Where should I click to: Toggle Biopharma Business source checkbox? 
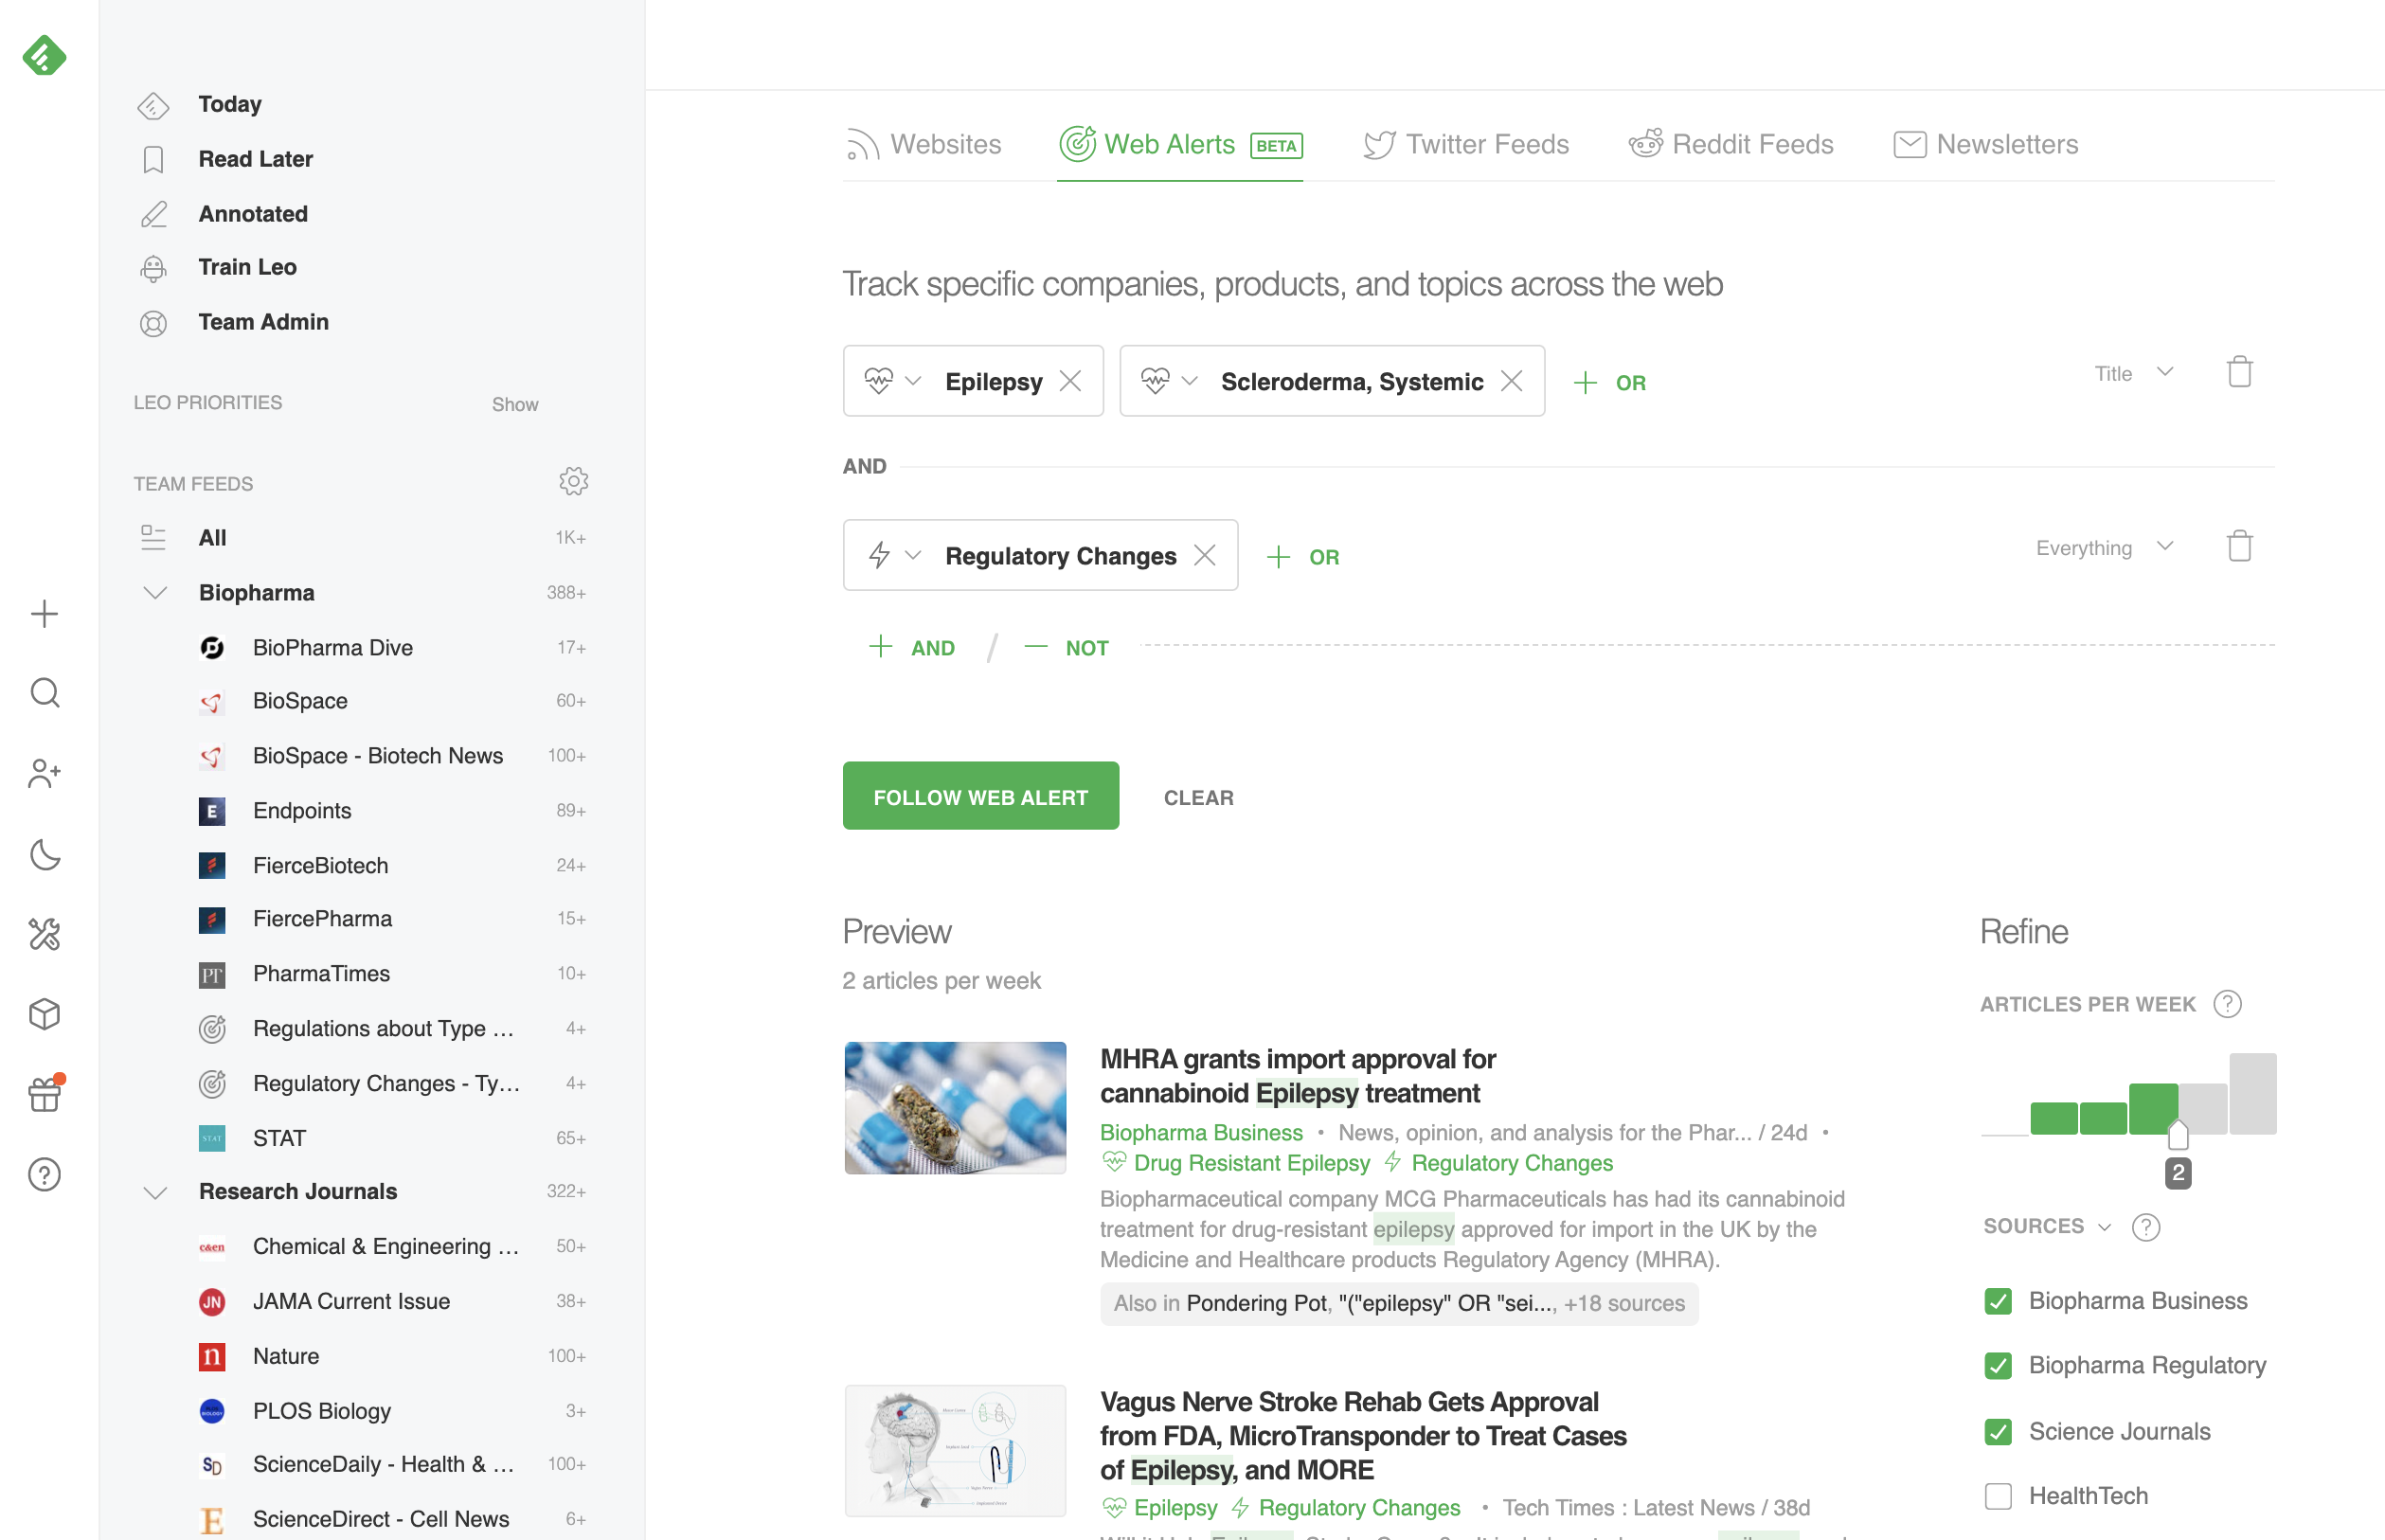[x=1998, y=1301]
